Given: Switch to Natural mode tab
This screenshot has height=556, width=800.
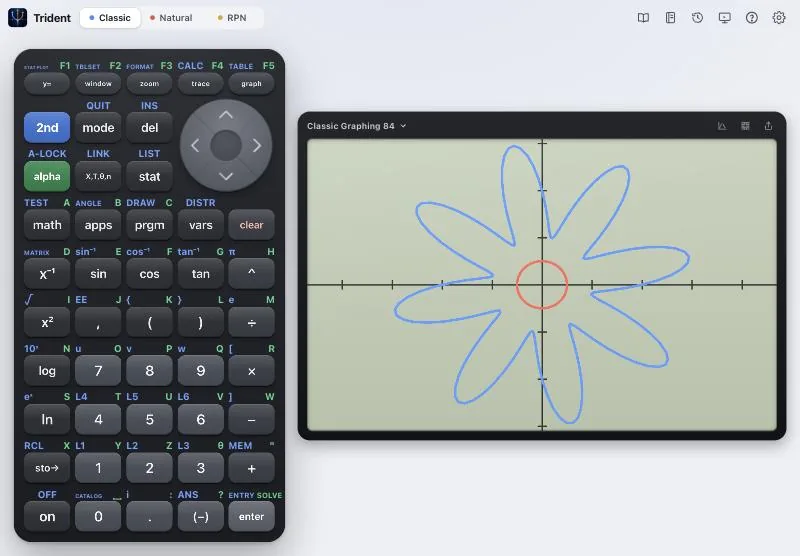Looking at the screenshot, I should [x=171, y=18].
